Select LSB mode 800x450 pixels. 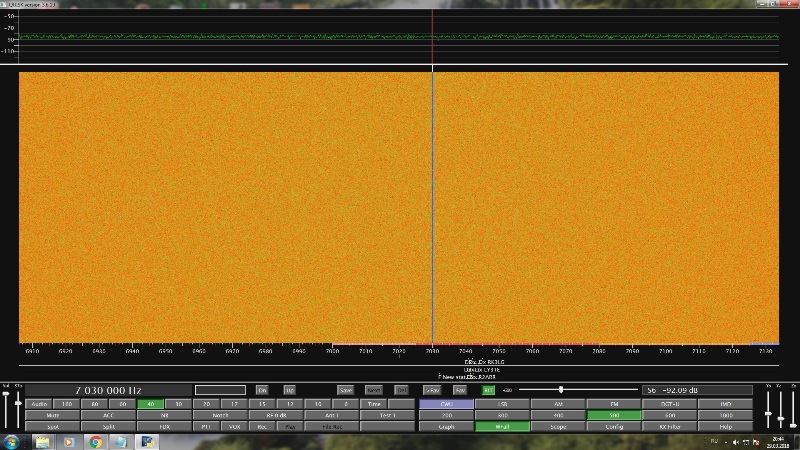click(503, 404)
